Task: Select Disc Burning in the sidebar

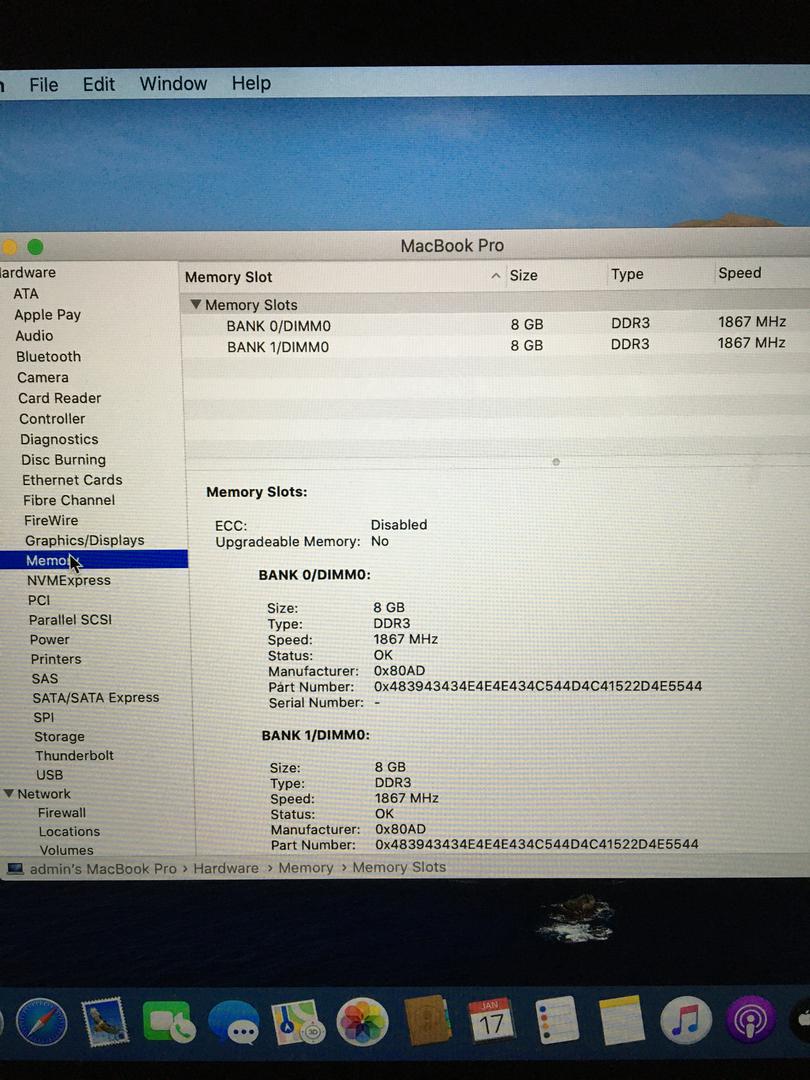Action: click(63, 459)
